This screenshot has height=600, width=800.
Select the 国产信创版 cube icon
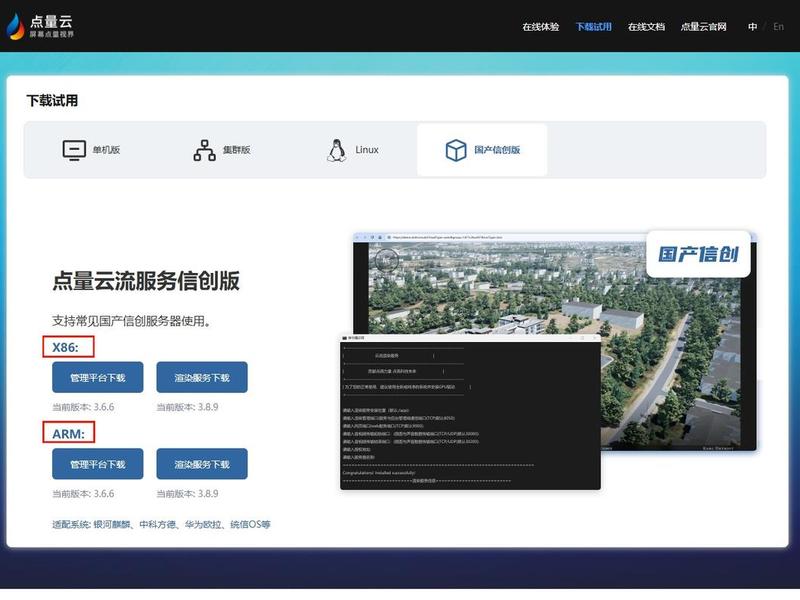(x=456, y=150)
